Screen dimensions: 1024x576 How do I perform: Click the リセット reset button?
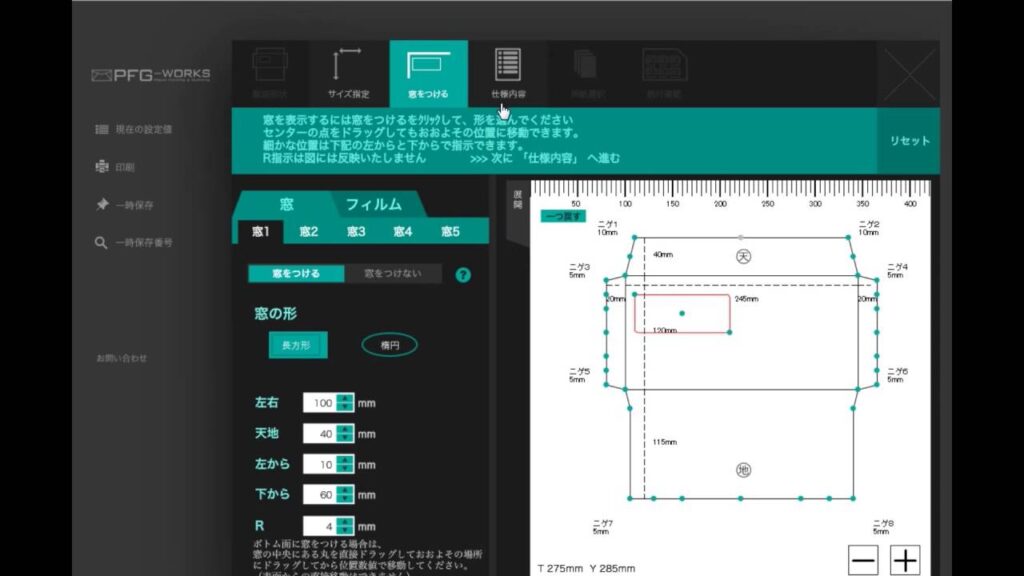click(909, 141)
